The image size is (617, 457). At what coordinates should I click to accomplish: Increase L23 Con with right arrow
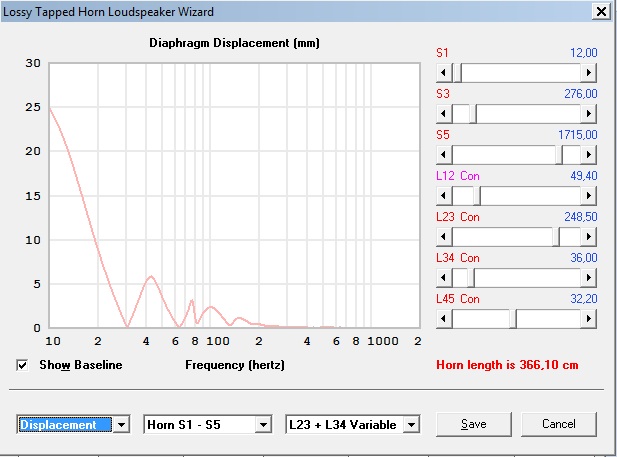pos(589,237)
